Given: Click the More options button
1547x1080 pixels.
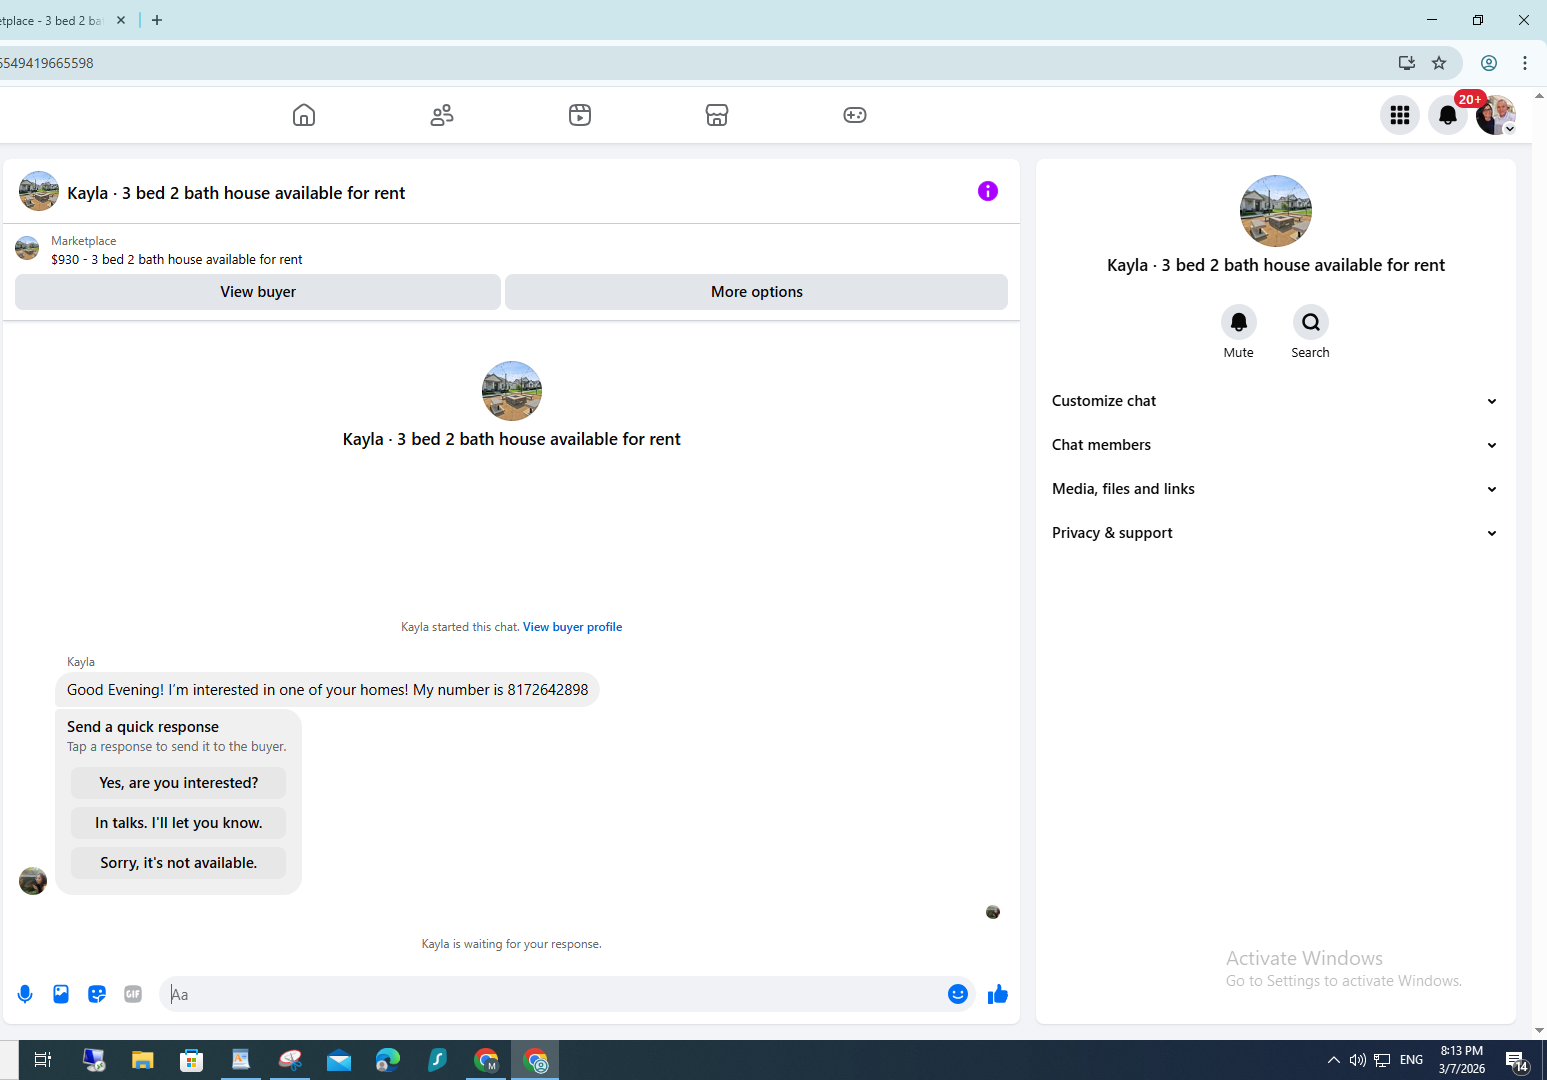Looking at the screenshot, I should (757, 292).
